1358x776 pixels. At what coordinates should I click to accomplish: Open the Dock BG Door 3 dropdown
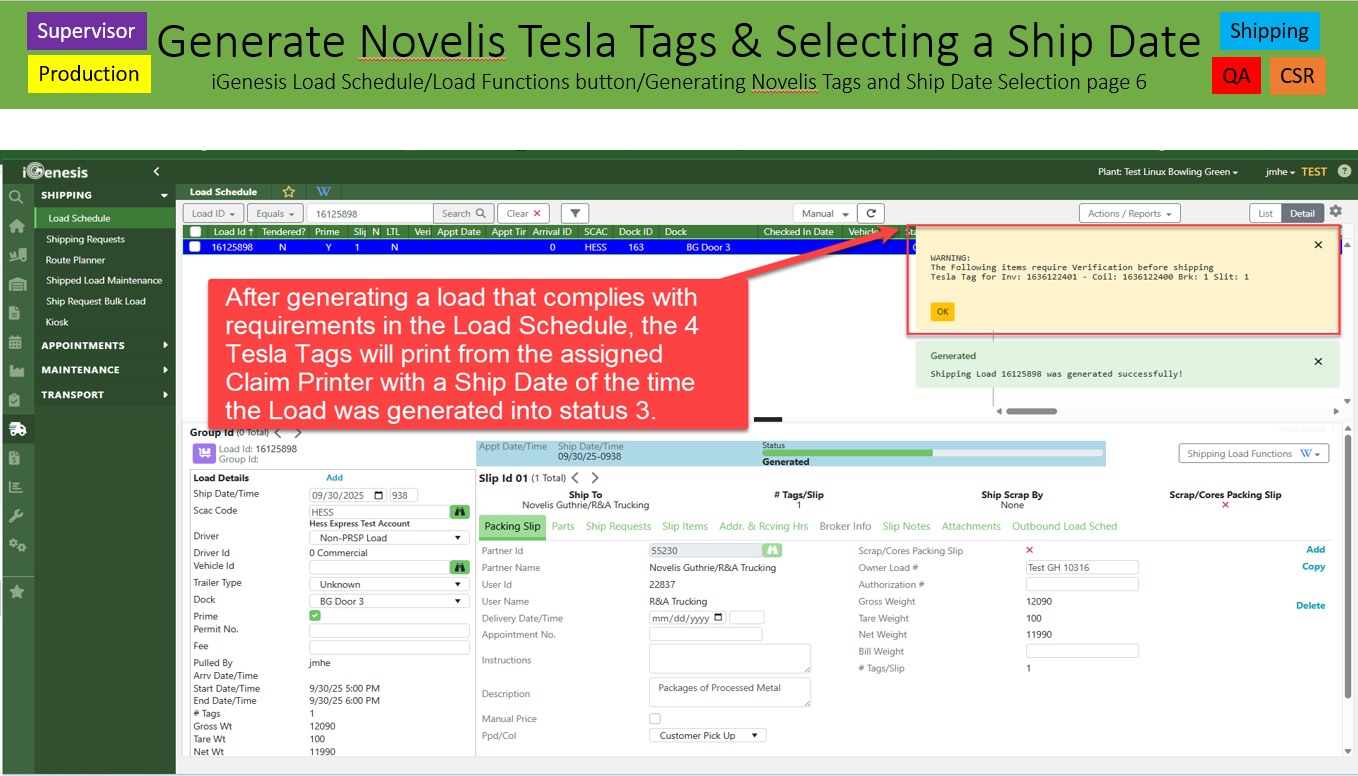click(x=389, y=601)
